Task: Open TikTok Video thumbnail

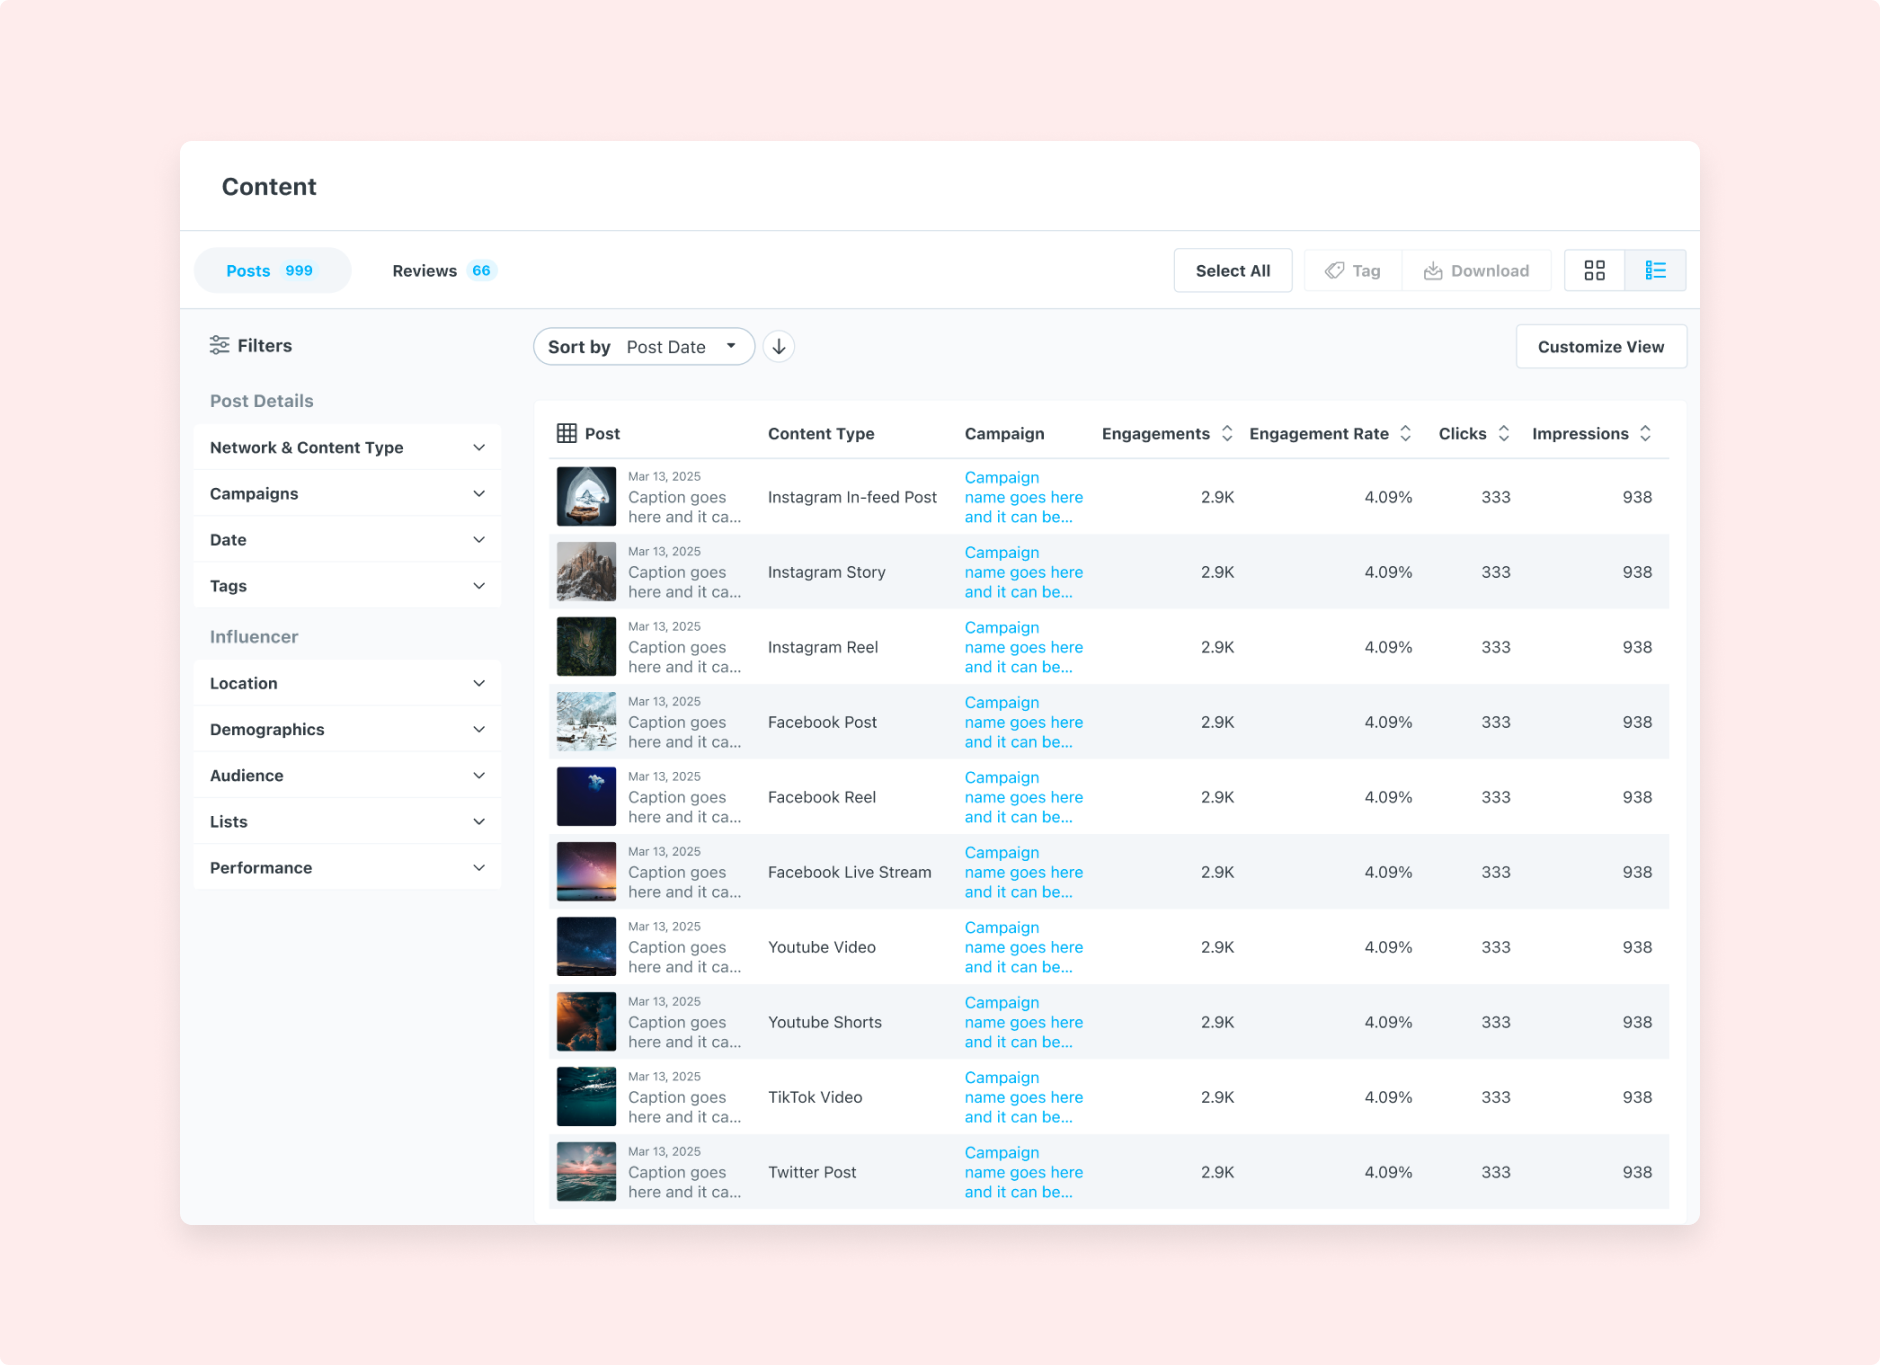Action: click(x=586, y=1096)
